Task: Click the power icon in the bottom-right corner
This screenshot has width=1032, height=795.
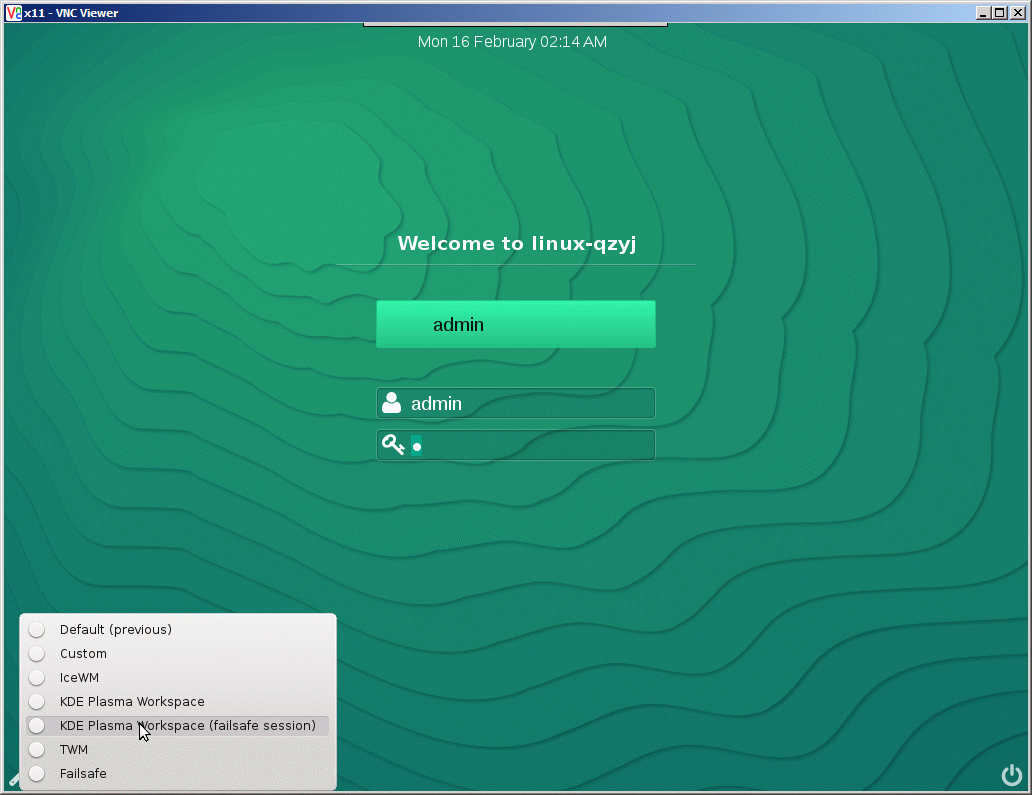Action: pos(1012,775)
